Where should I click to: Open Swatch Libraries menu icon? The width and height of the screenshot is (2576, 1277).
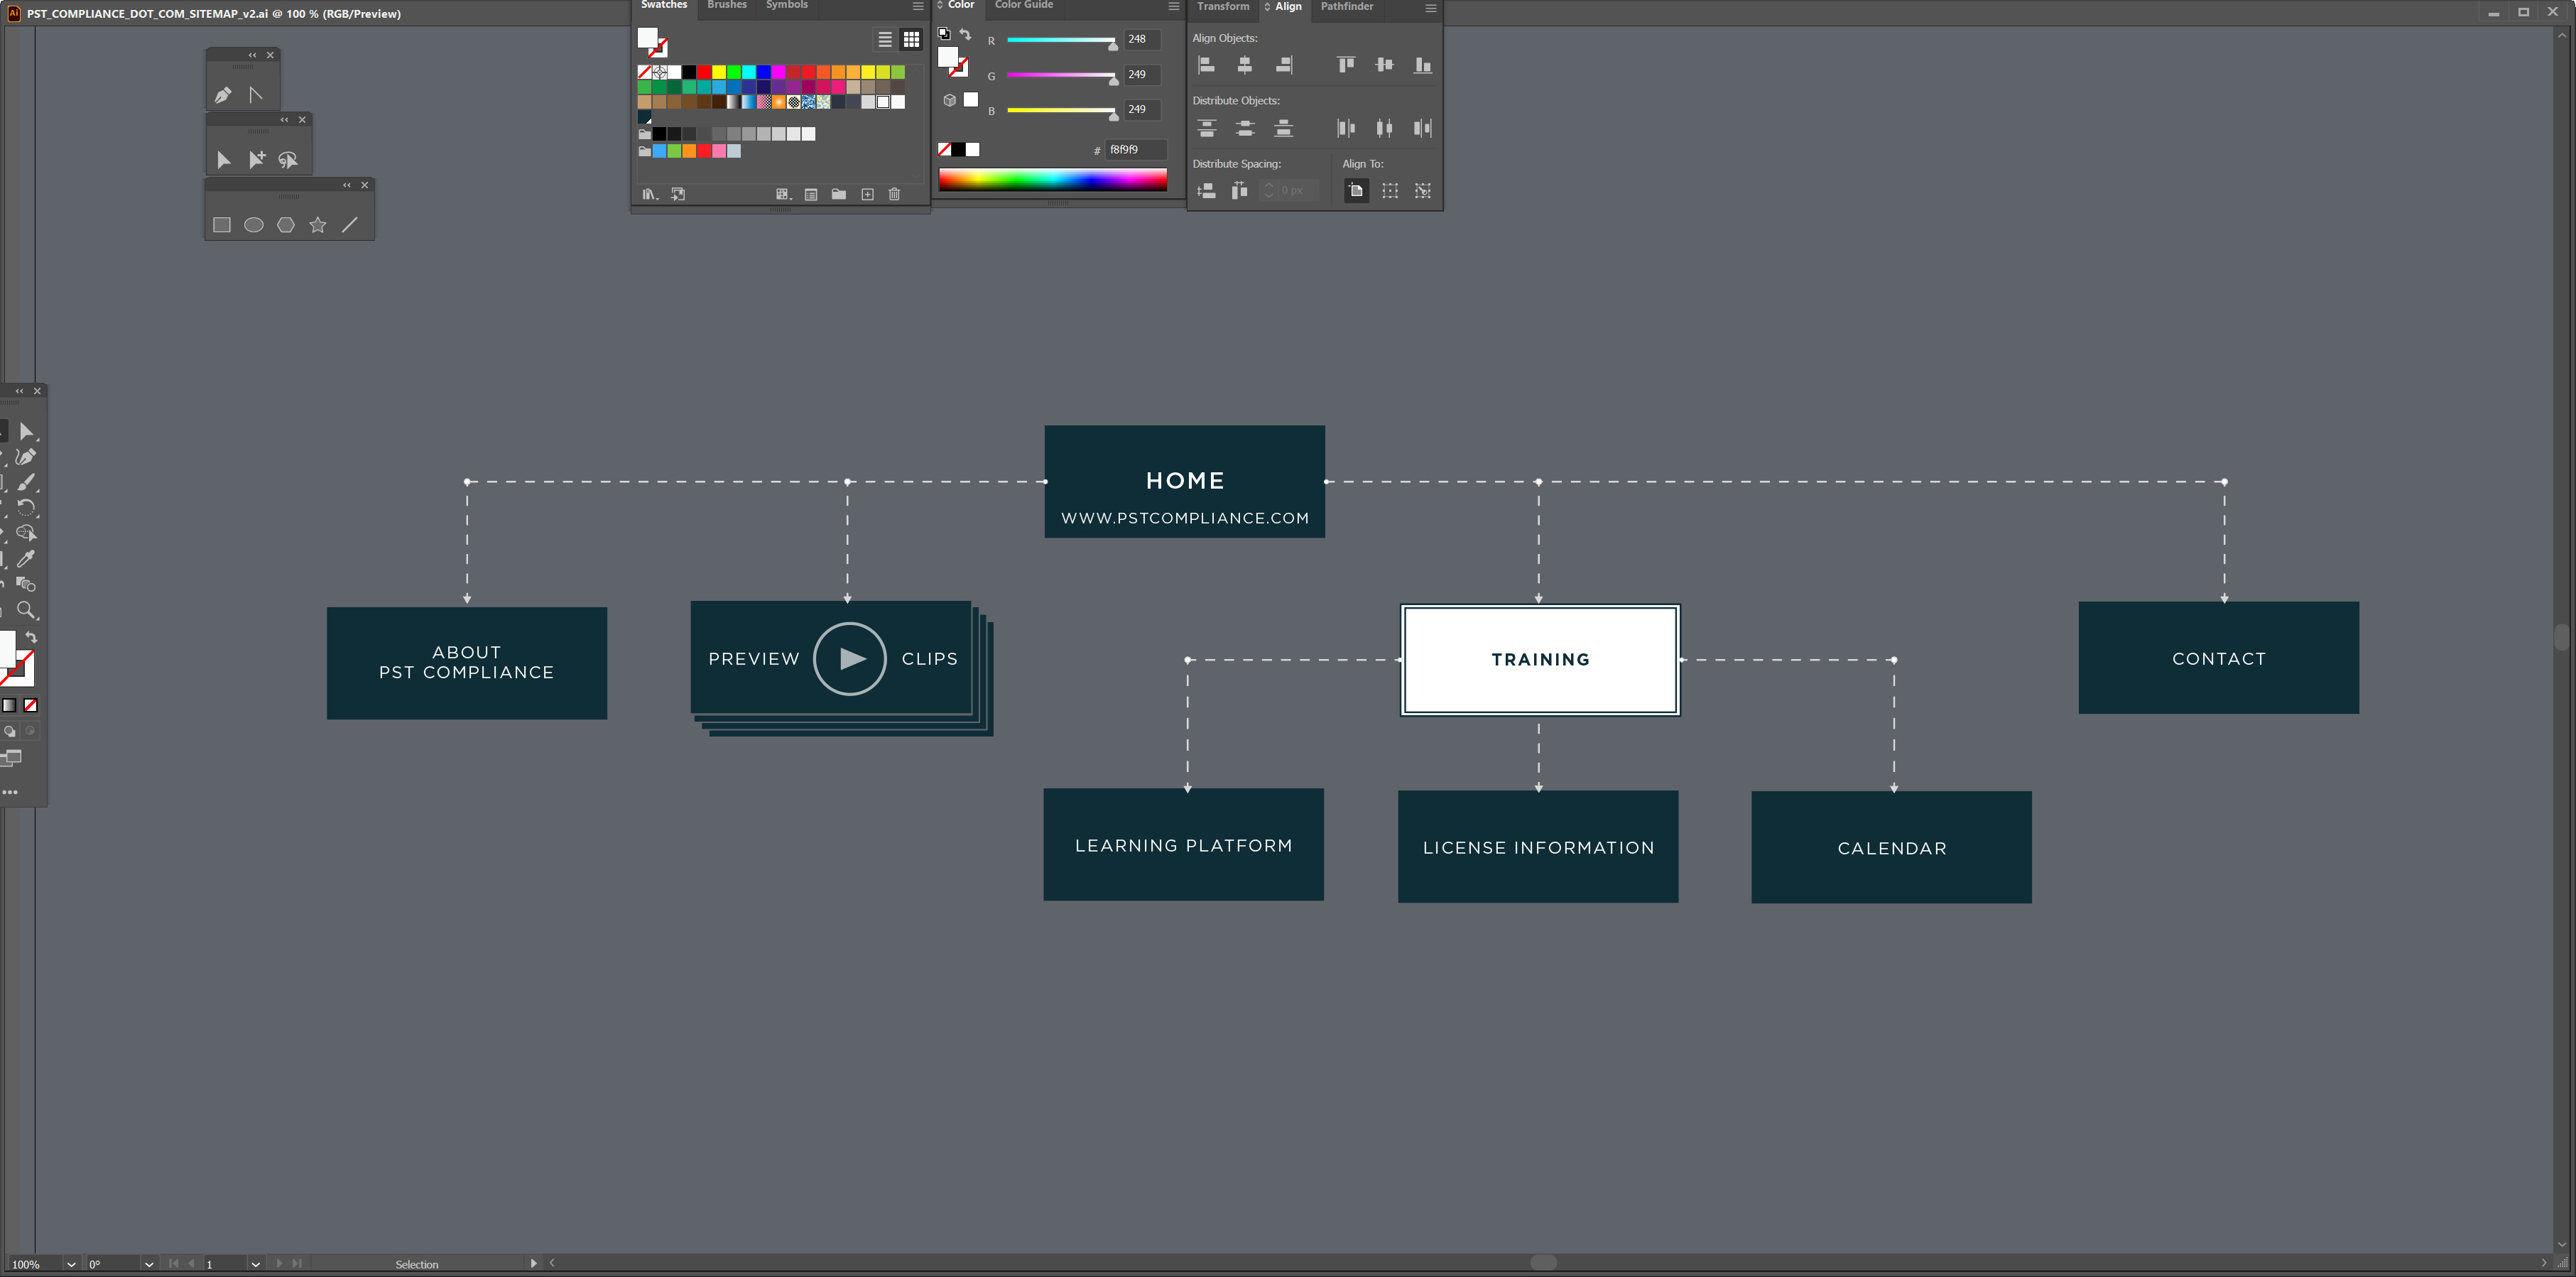point(650,194)
